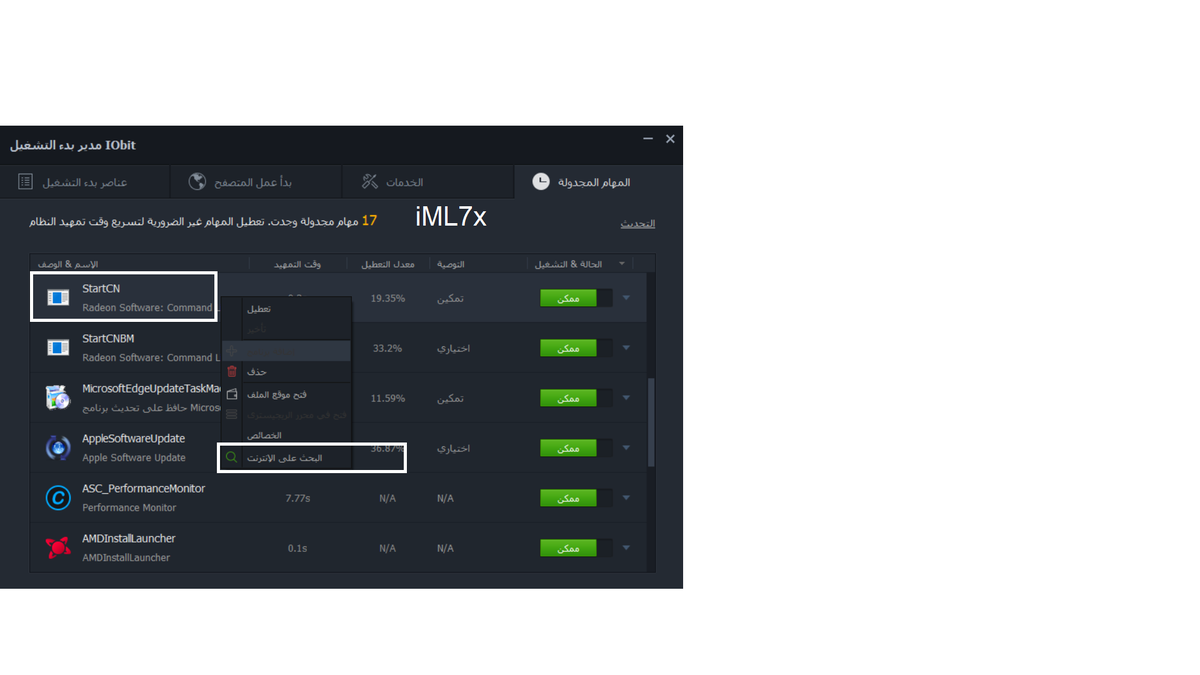Choose الخصائص from the context menu
1200x675 pixels.
[286, 436]
